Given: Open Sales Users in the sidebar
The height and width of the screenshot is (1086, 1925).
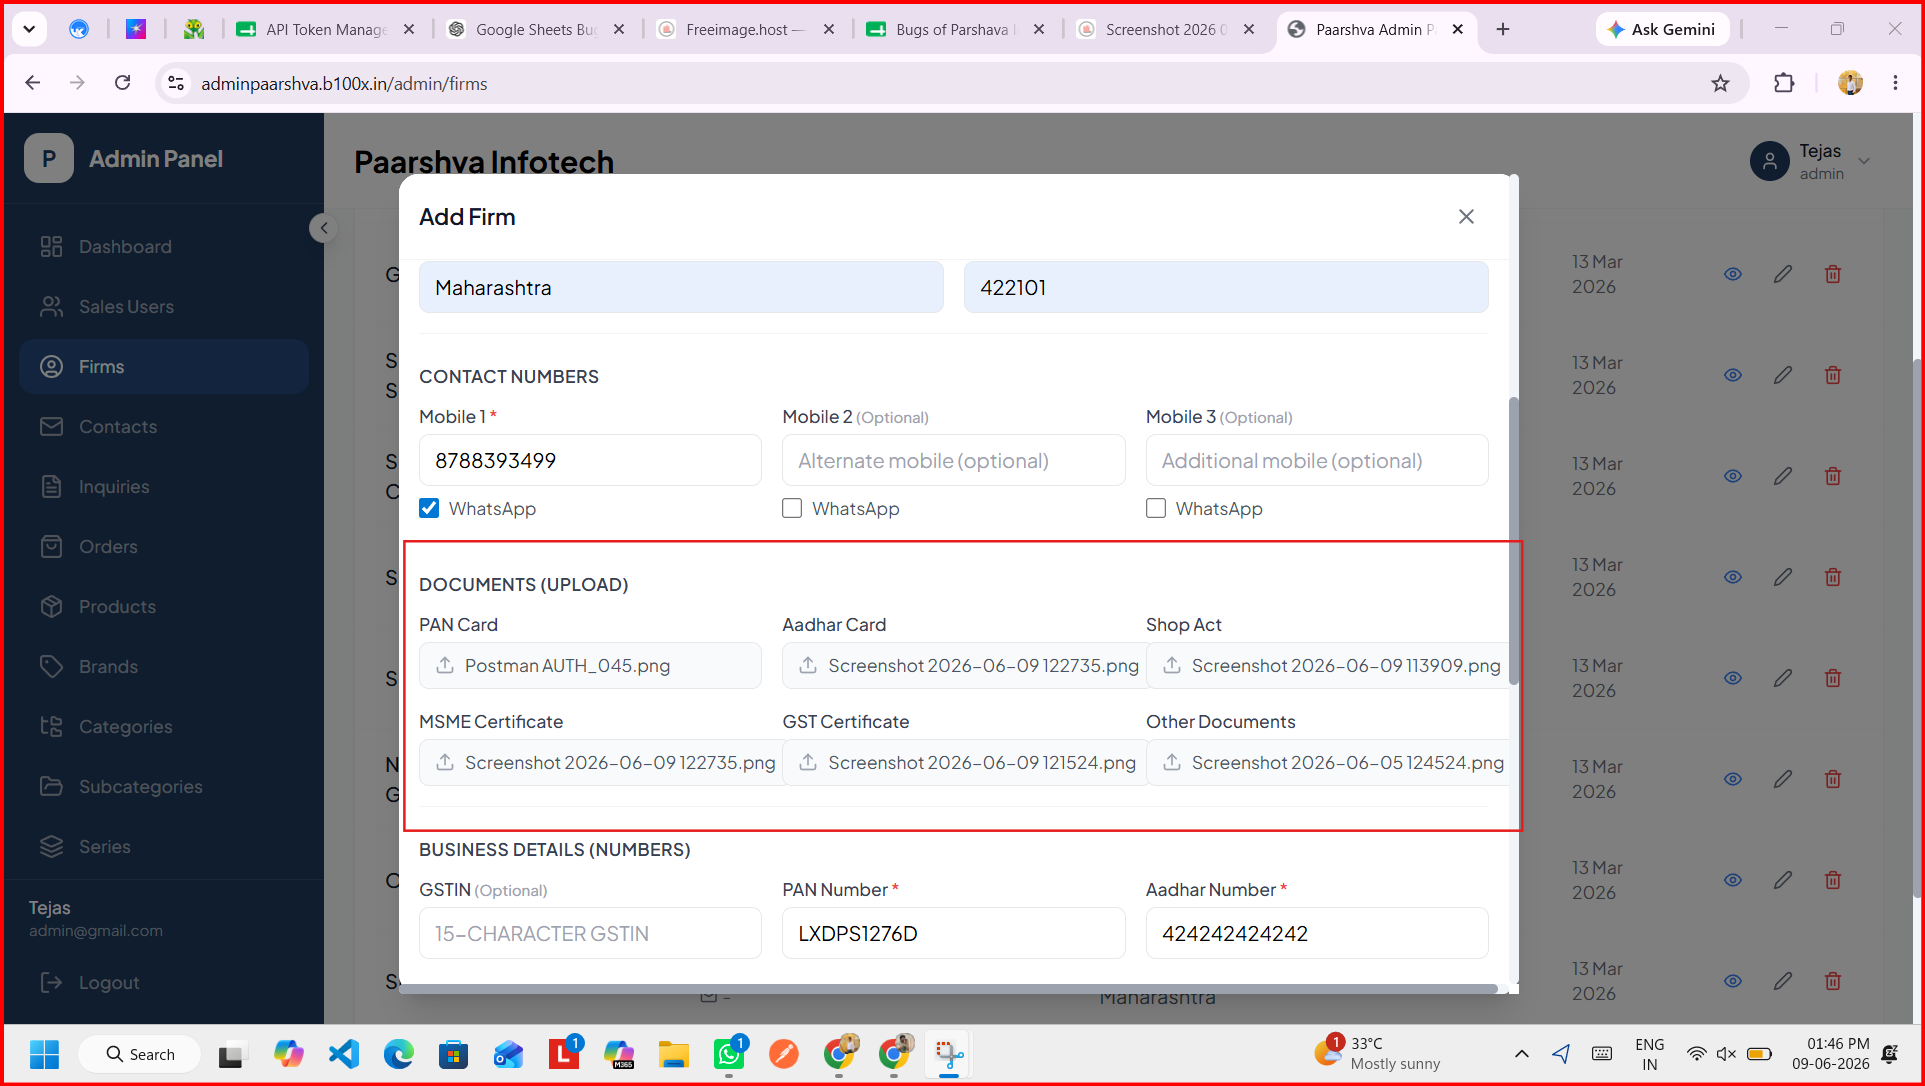Looking at the screenshot, I should pyautogui.click(x=164, y=307).
